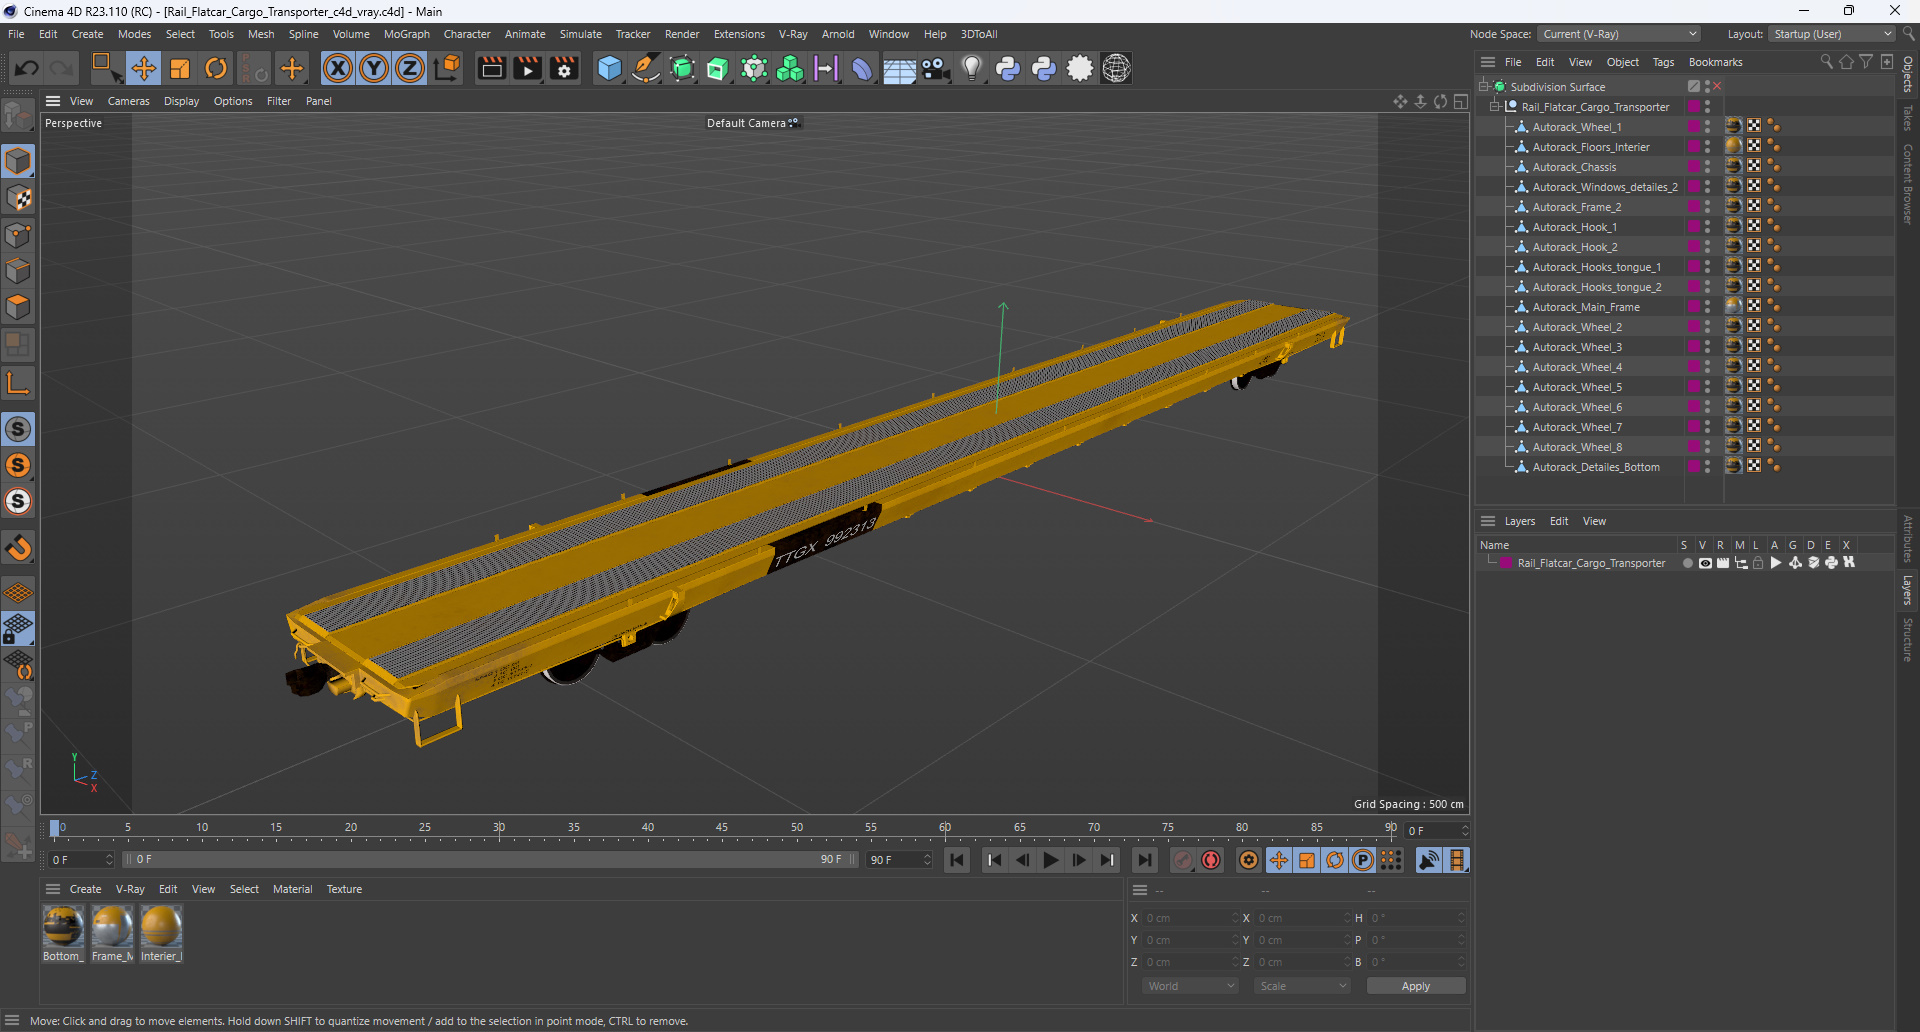1920x1032 pixels.
Task: Add a Floor/sky environment object
Action: (x=899, y=68)
